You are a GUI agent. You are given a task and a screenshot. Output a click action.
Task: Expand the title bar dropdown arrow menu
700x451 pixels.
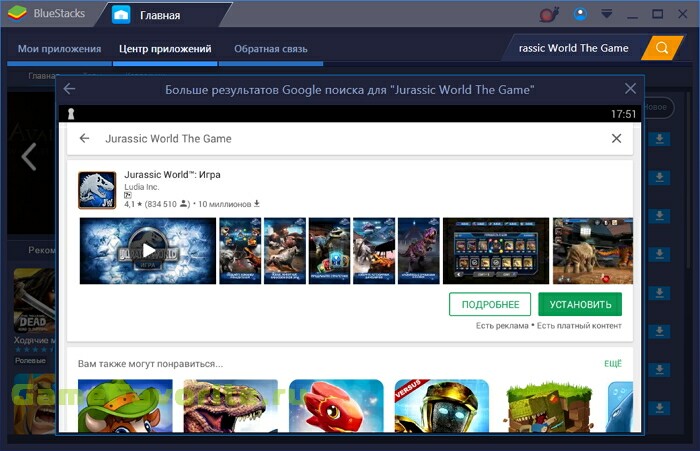click(x=606, y=14)
